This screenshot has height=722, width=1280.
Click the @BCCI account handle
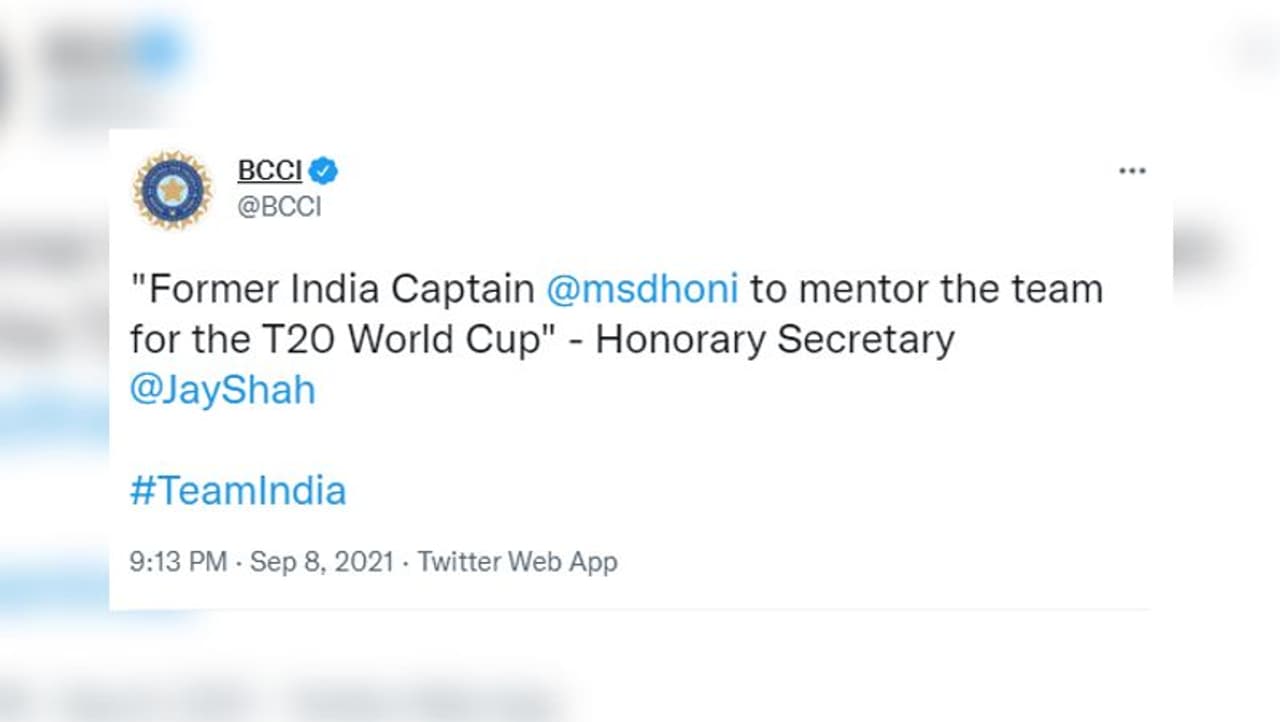click(279, 208)
